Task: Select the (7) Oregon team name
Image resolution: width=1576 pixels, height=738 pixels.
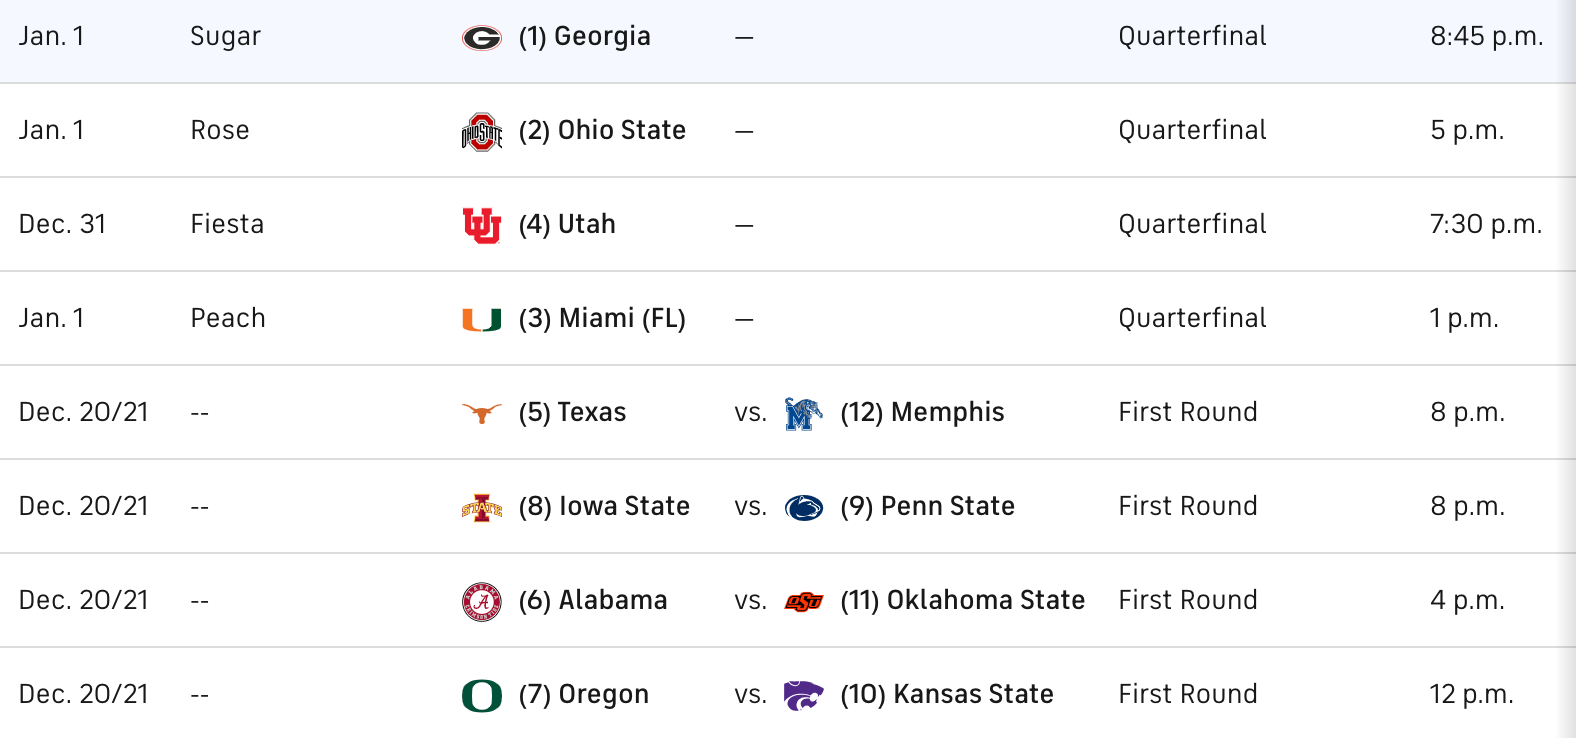Action: [583, 694]
